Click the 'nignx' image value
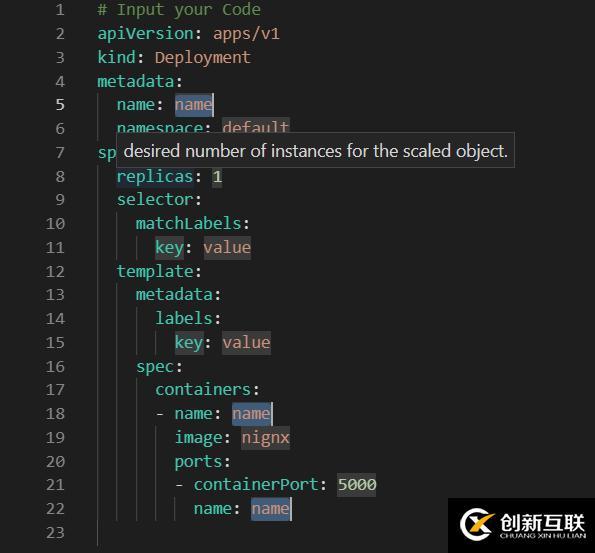This screenshot has height=553, width=595. [x=265, y=438]
